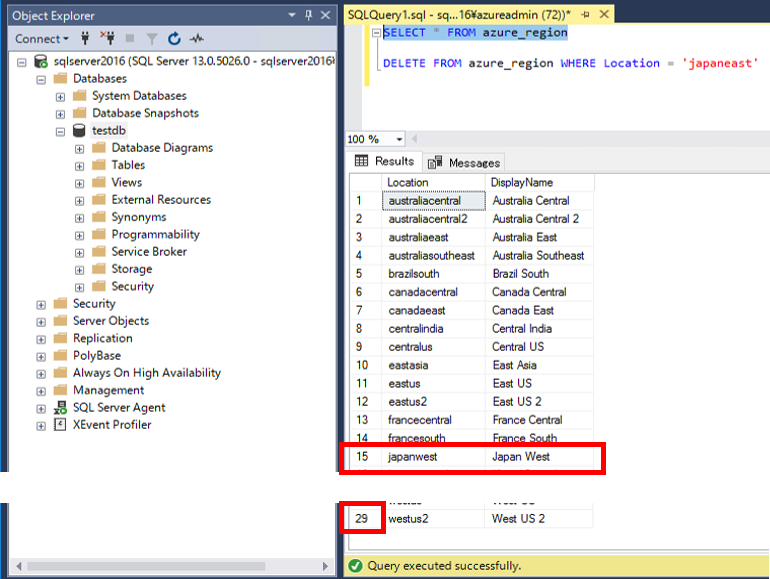Click the Messages tab icon
Image resolution: width=770 pixels, height=579 pixels.
coord(435,163)
